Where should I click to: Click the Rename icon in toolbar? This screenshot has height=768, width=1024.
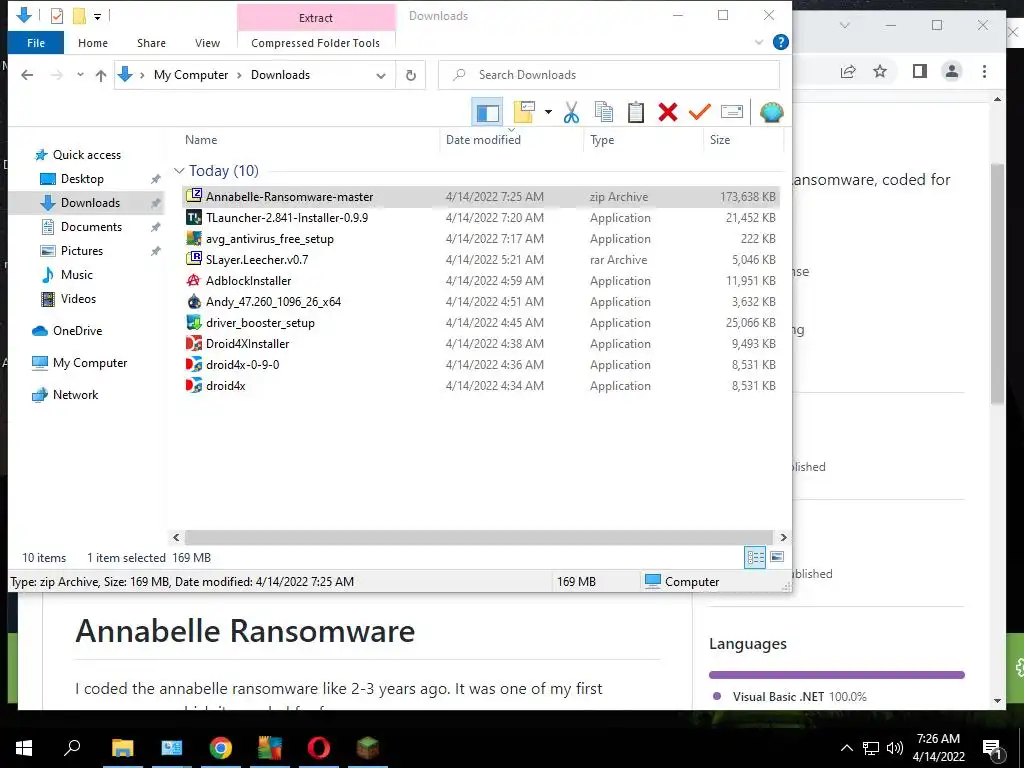pos(731,112)
